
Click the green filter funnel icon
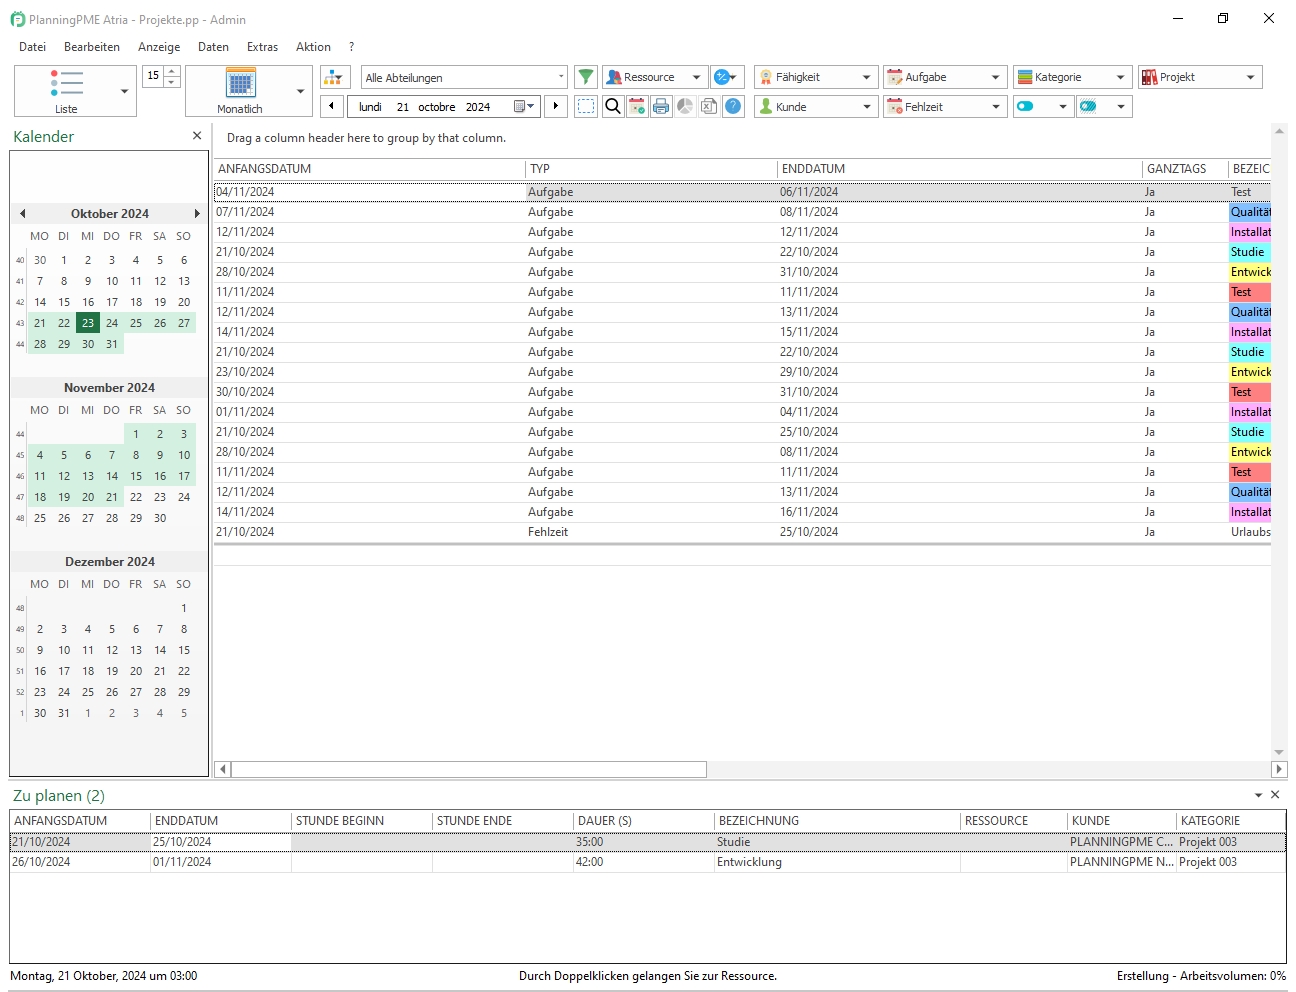pos(586,77)
